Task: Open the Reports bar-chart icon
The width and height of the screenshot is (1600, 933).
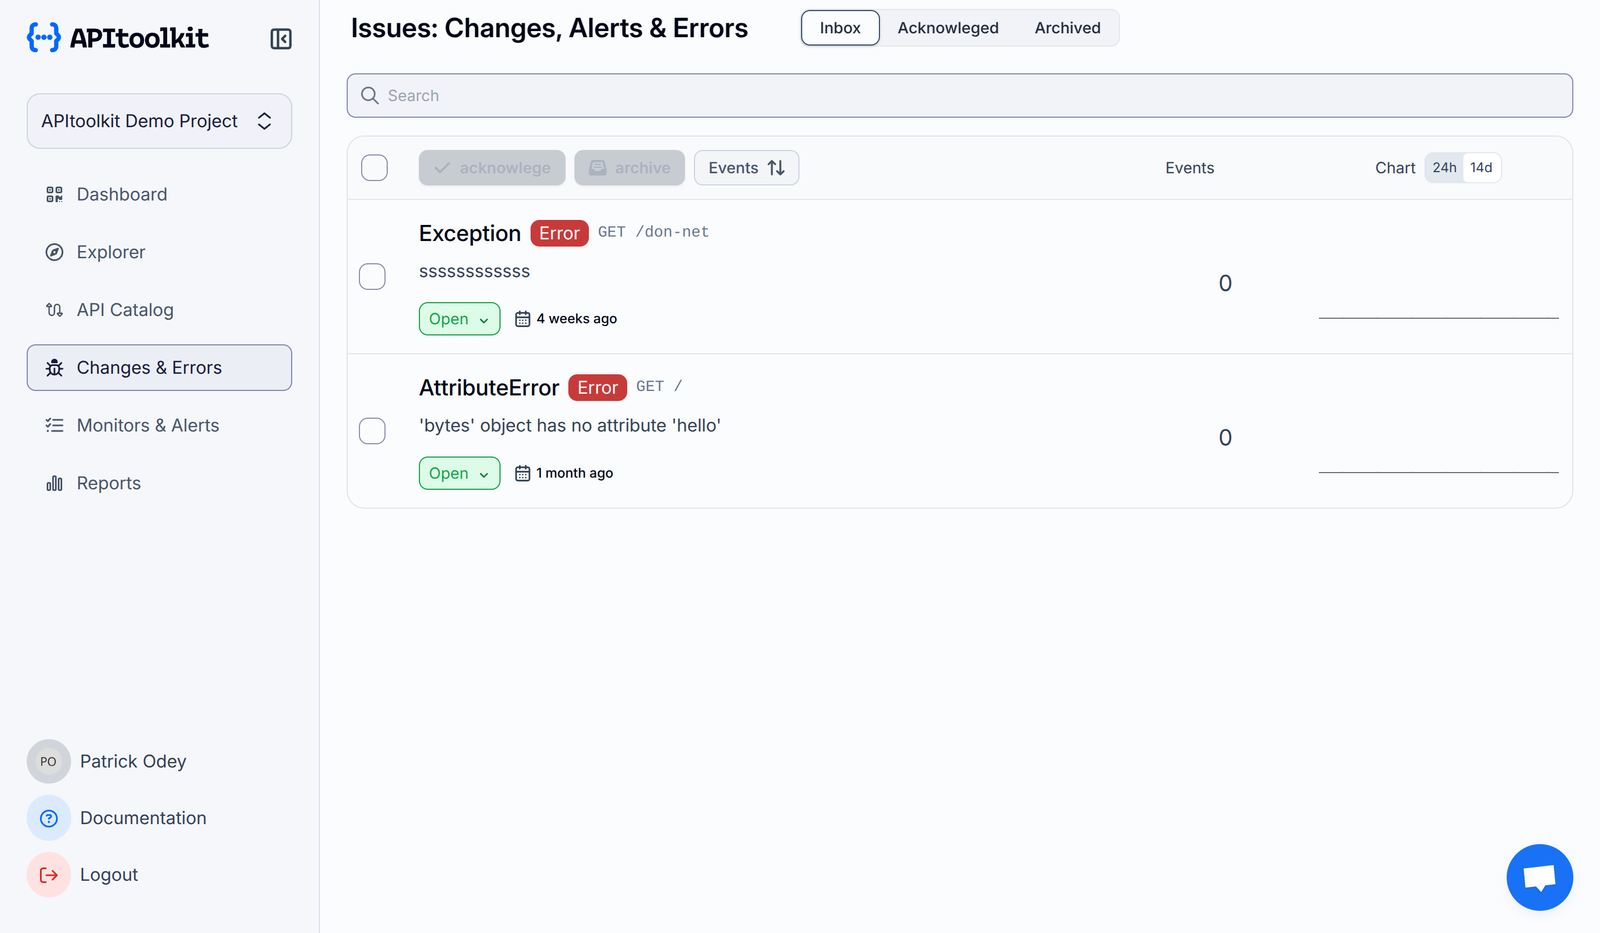Action: click(53, 483)
